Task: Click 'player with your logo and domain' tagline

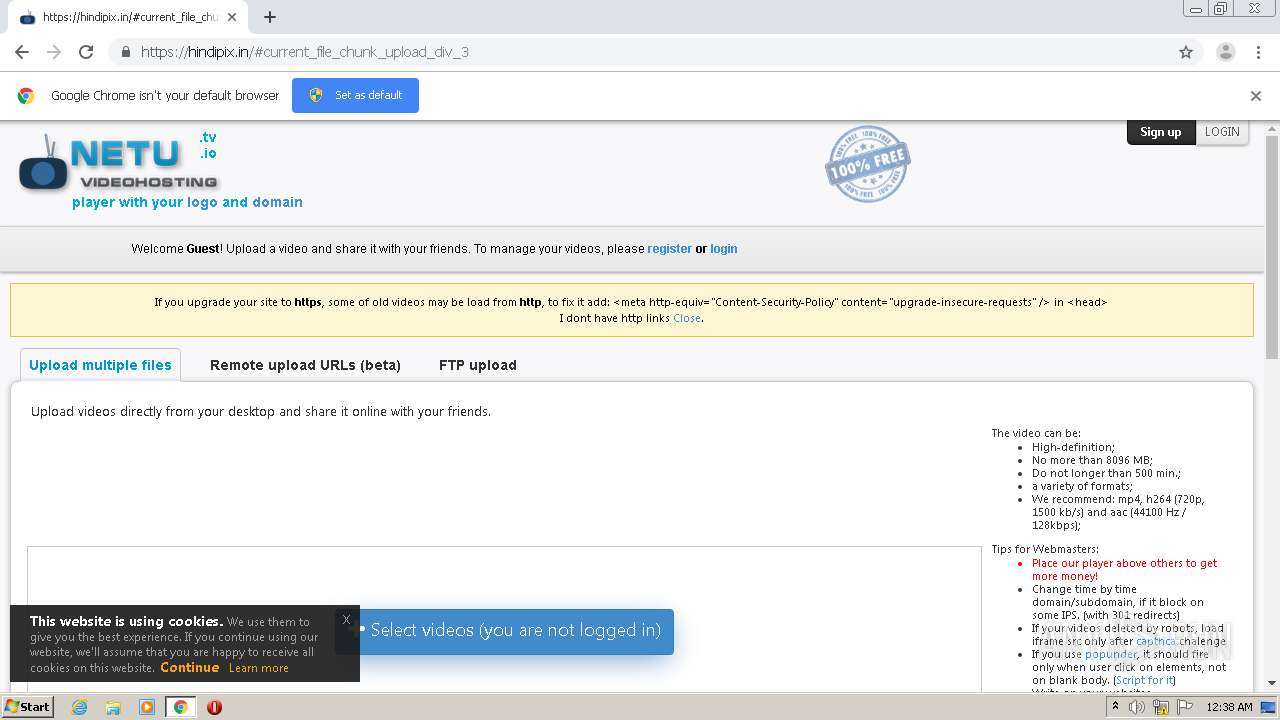Action: (x=187, y=202)
